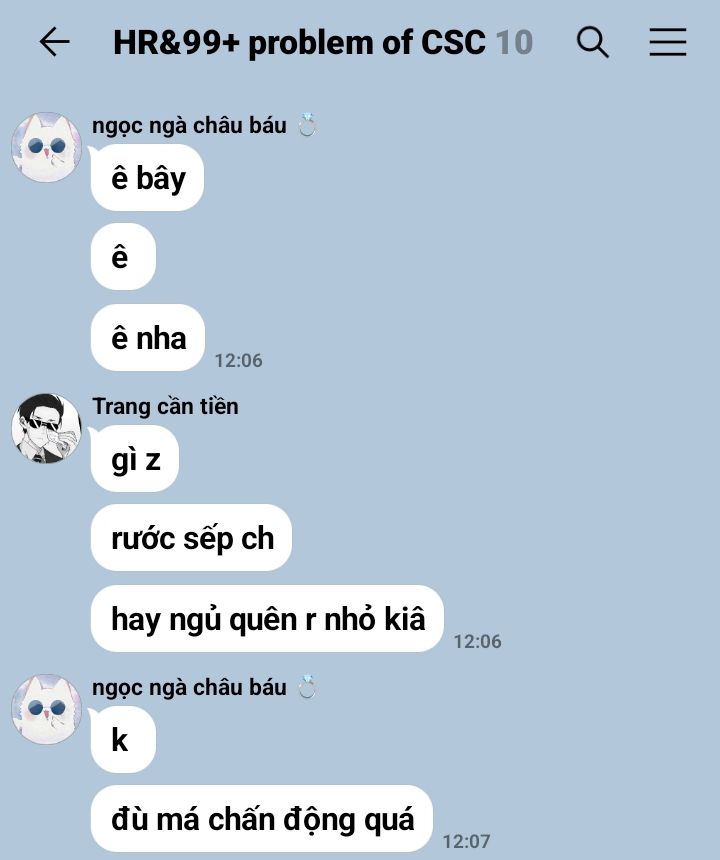Open the hamburger menu icon
The image size is (720, 860).
pos(668,42)
